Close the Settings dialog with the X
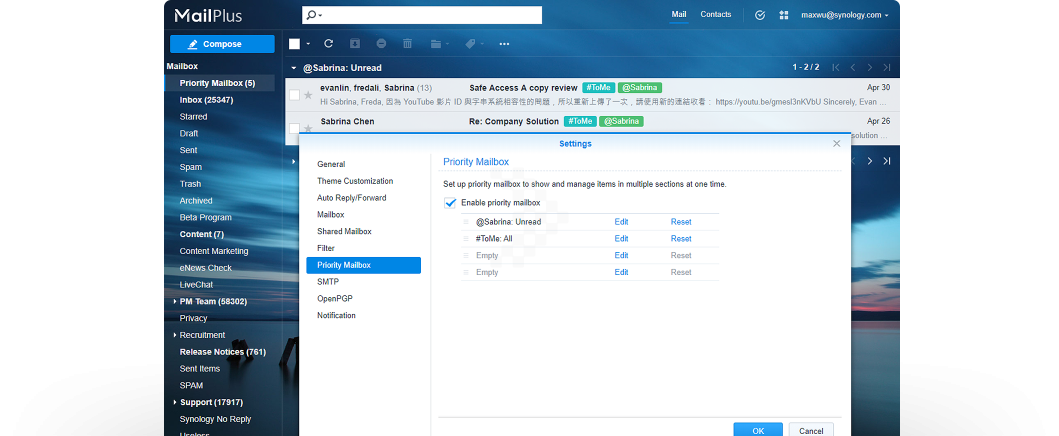1059x436 pixels. pos(837,144)
